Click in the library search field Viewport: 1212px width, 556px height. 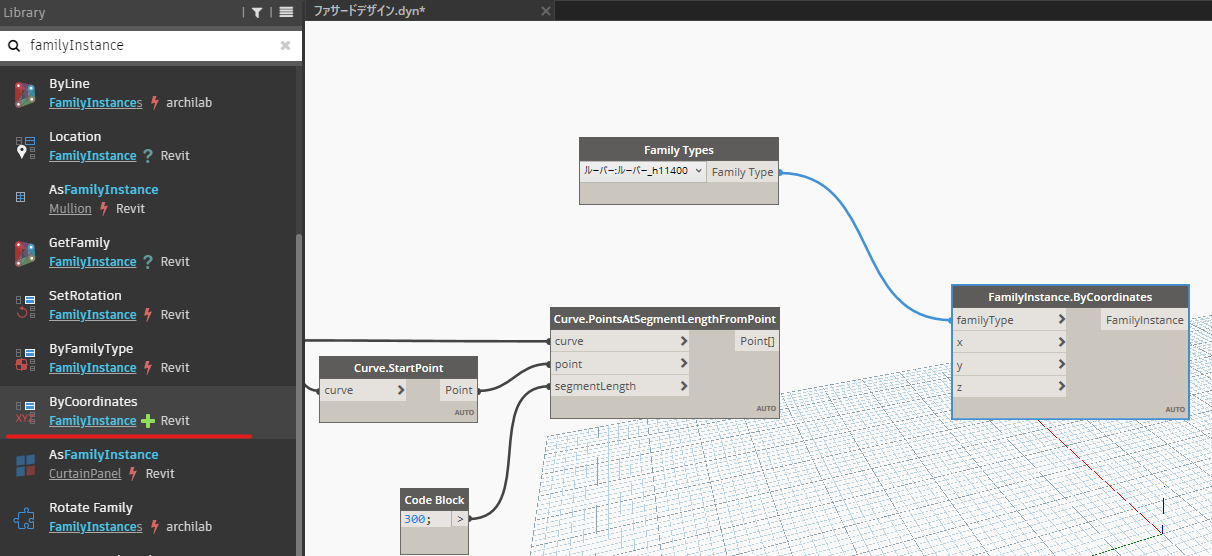[150, 45]
